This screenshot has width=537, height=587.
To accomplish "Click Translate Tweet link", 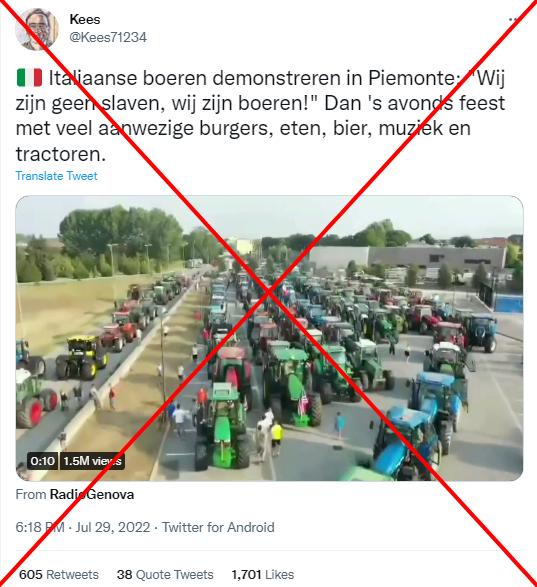I will [57, 176].
